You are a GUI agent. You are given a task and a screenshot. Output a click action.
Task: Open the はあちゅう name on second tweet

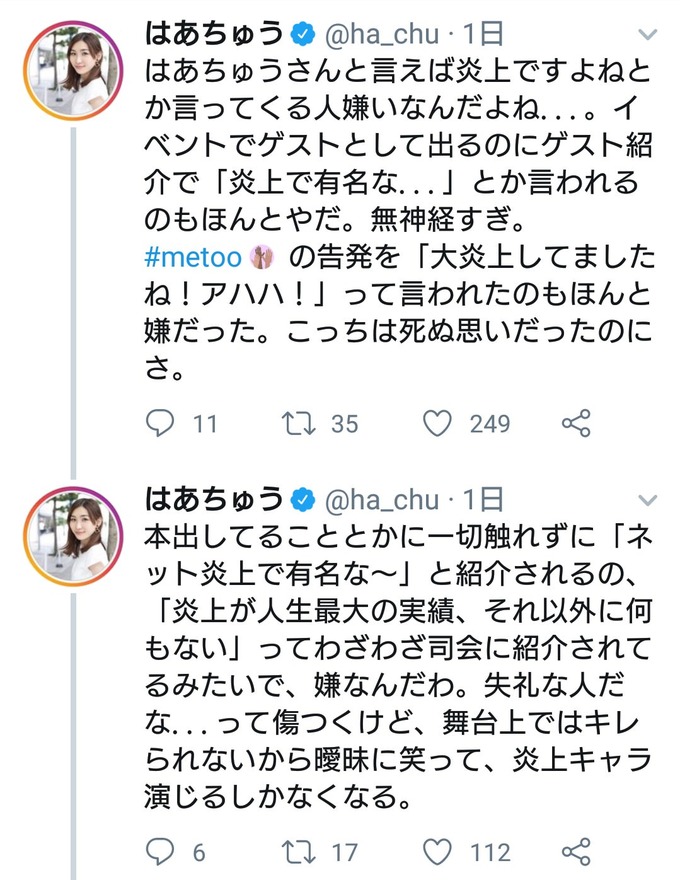point(213,497)
